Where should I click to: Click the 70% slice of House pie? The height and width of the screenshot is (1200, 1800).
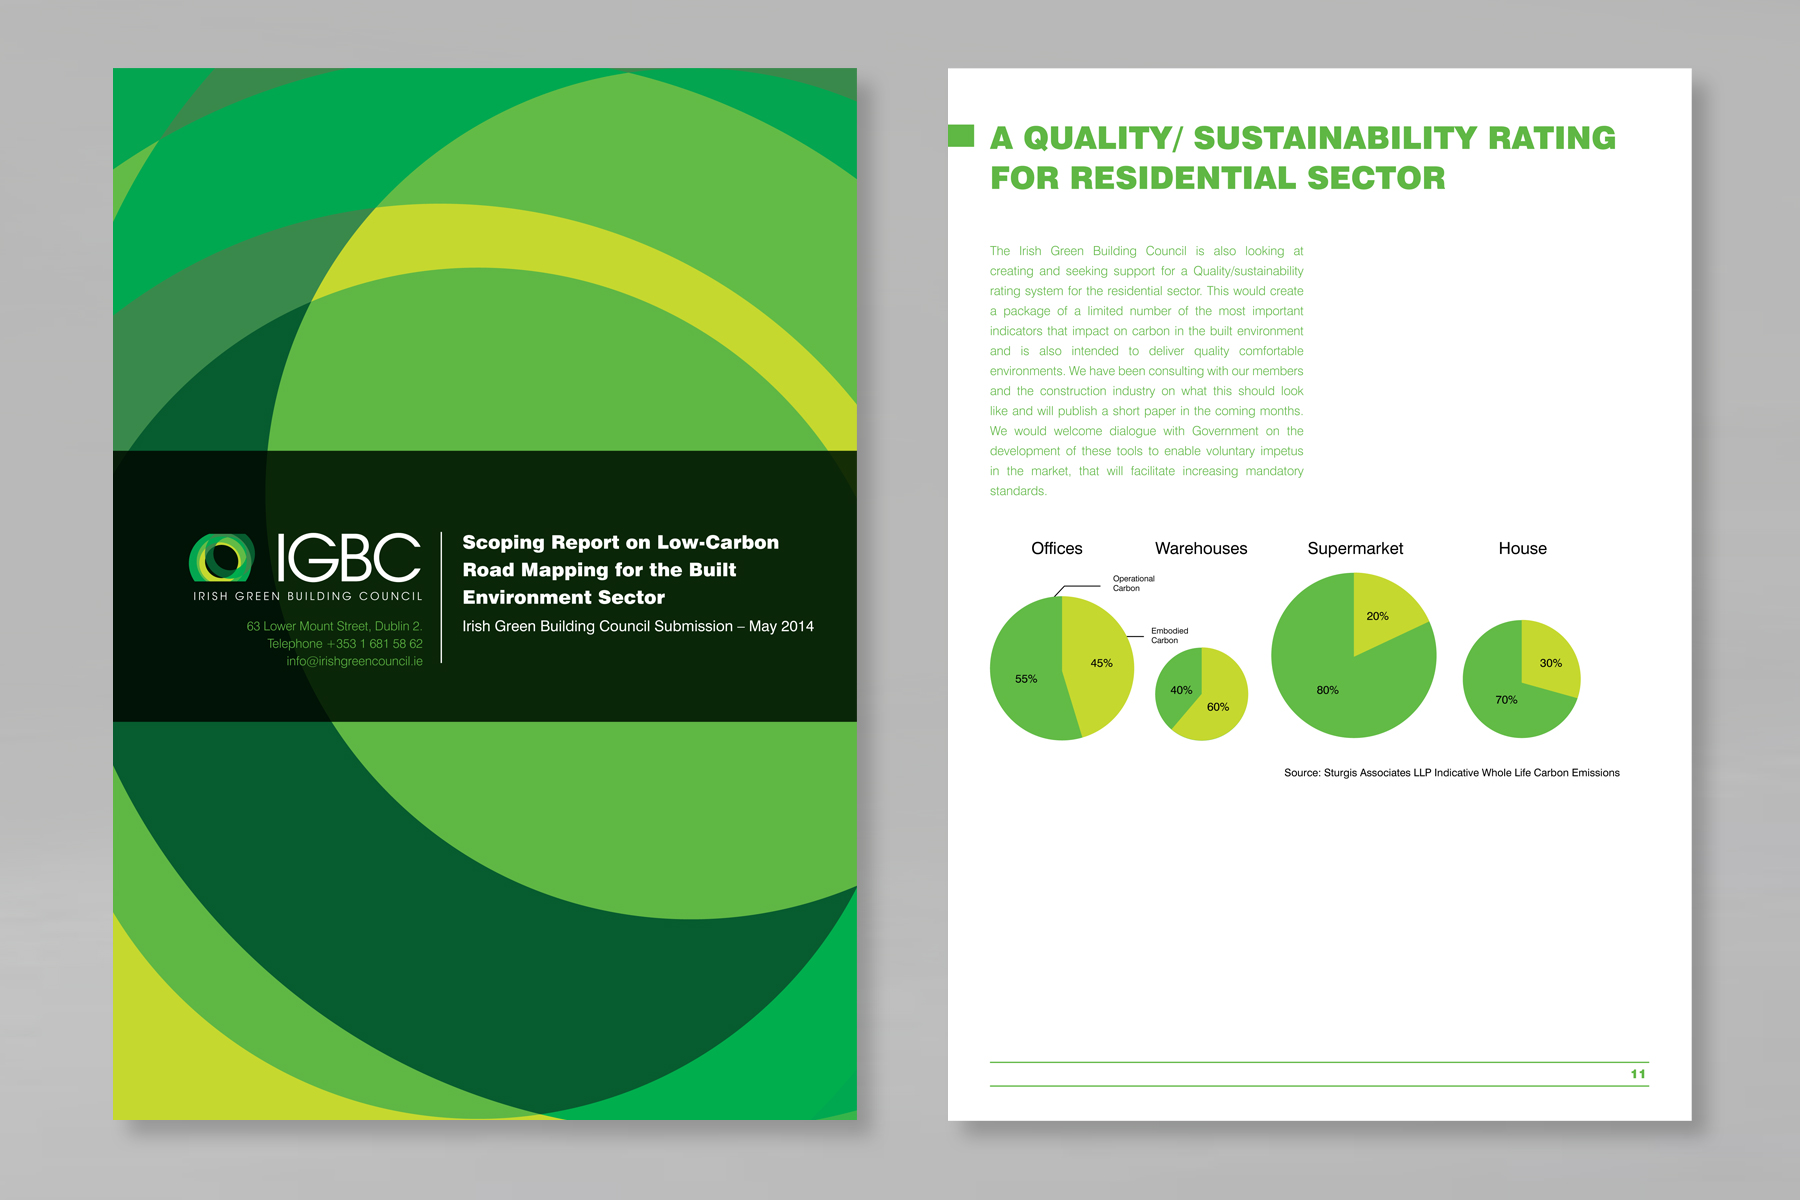(1505, 700)
